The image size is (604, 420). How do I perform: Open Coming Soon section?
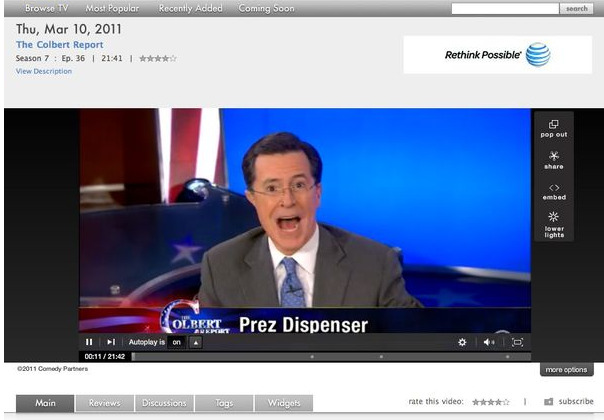click(266, 8)
